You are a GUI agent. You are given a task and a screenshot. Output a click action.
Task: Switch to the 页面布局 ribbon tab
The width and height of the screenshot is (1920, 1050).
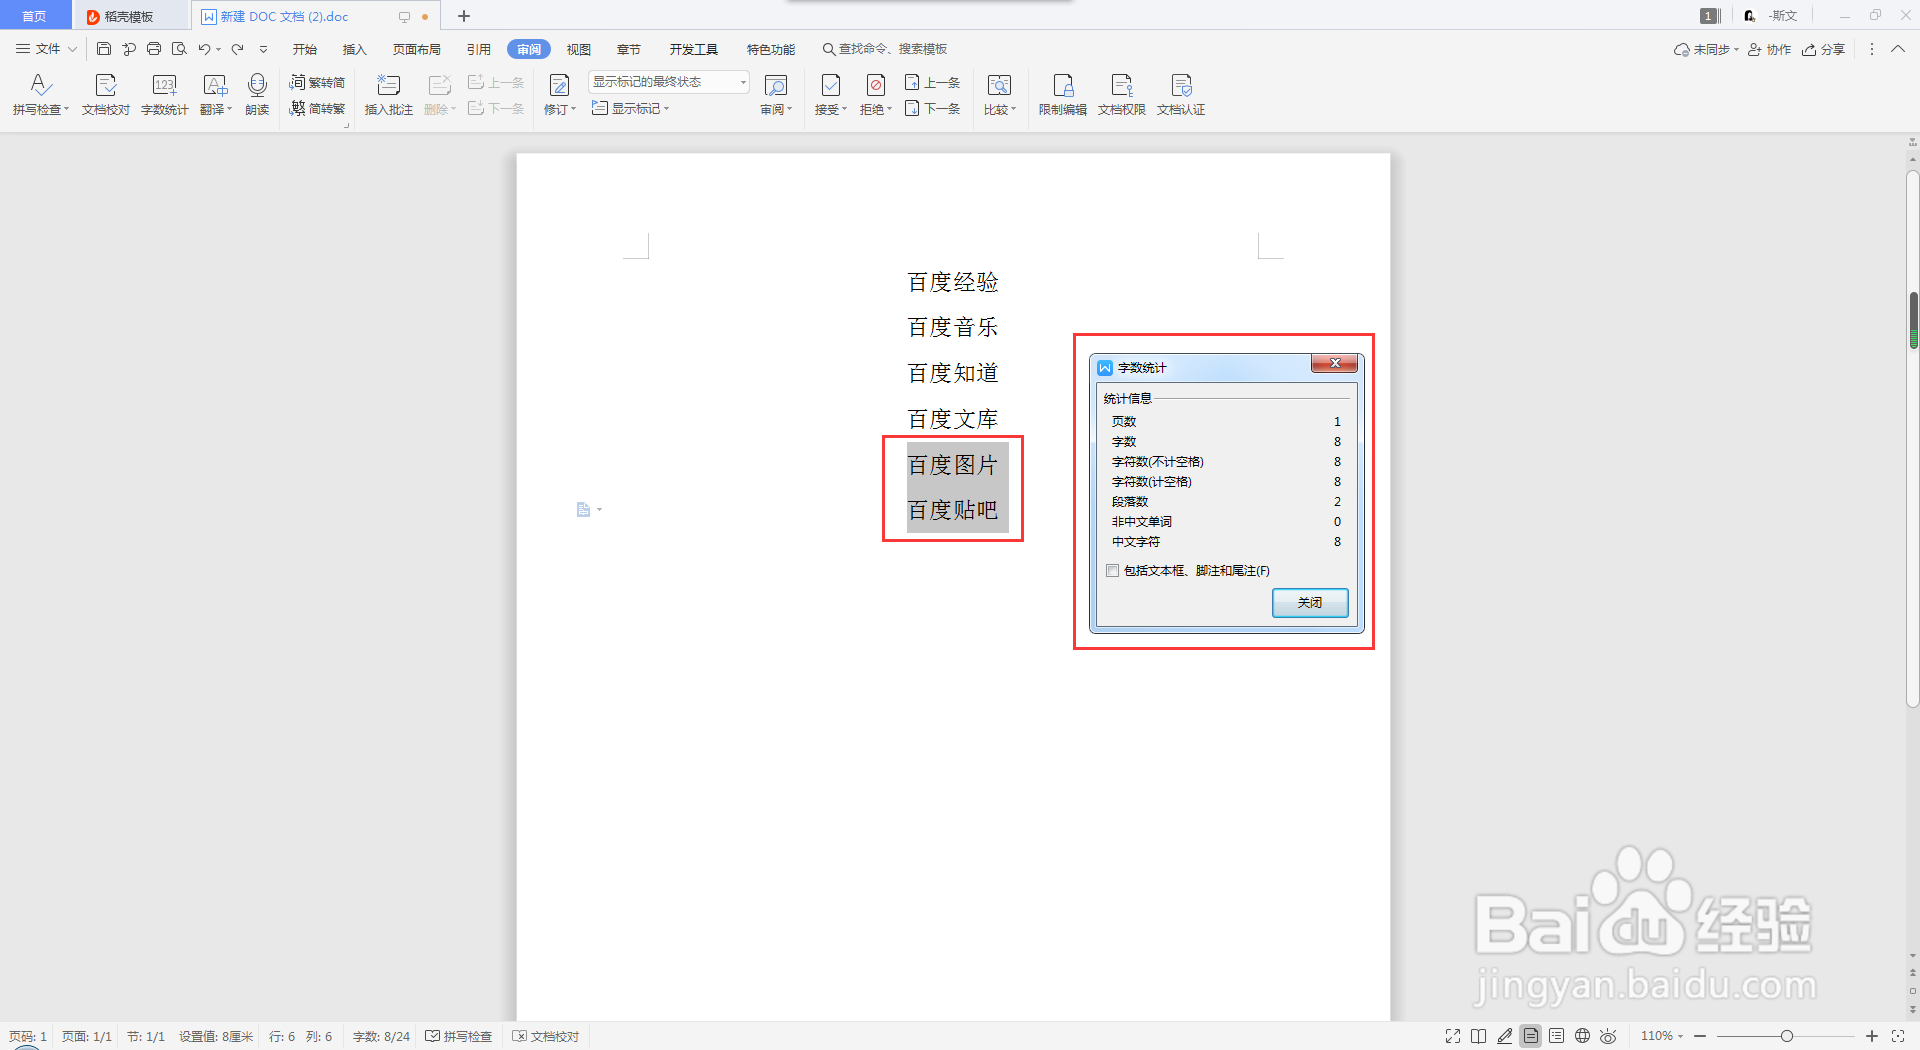pyautogui.click(x=417, y=49)
